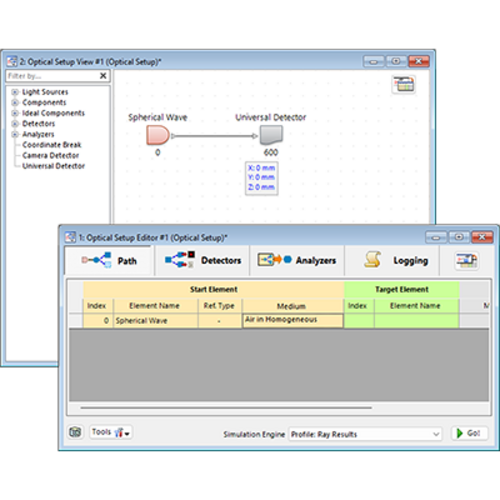Viewport: 500px width, 500px height.
Task: Click the Optical Setup View title bar icon
Action: (x=12, y=61)
